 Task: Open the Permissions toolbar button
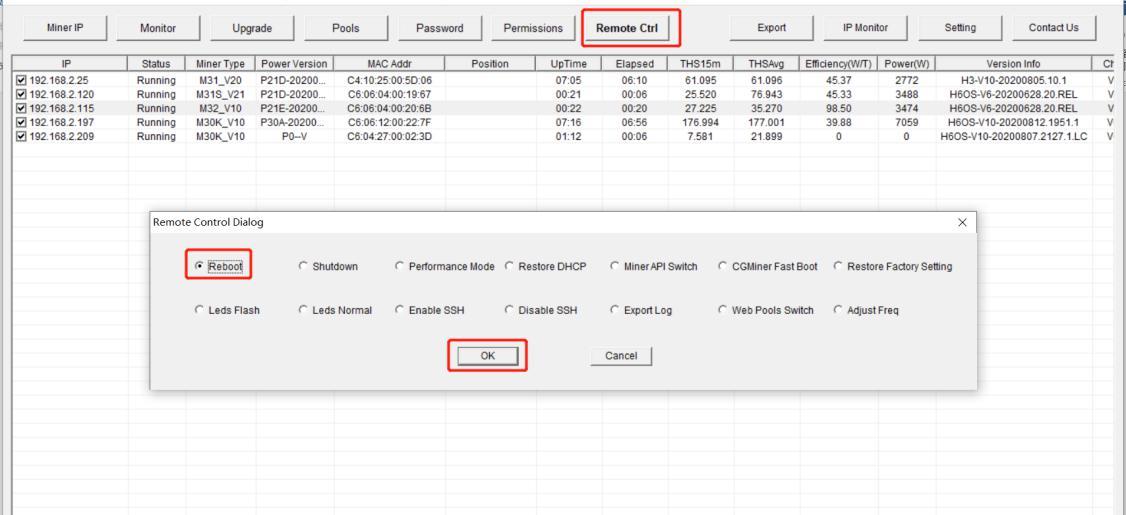(533, 28)
